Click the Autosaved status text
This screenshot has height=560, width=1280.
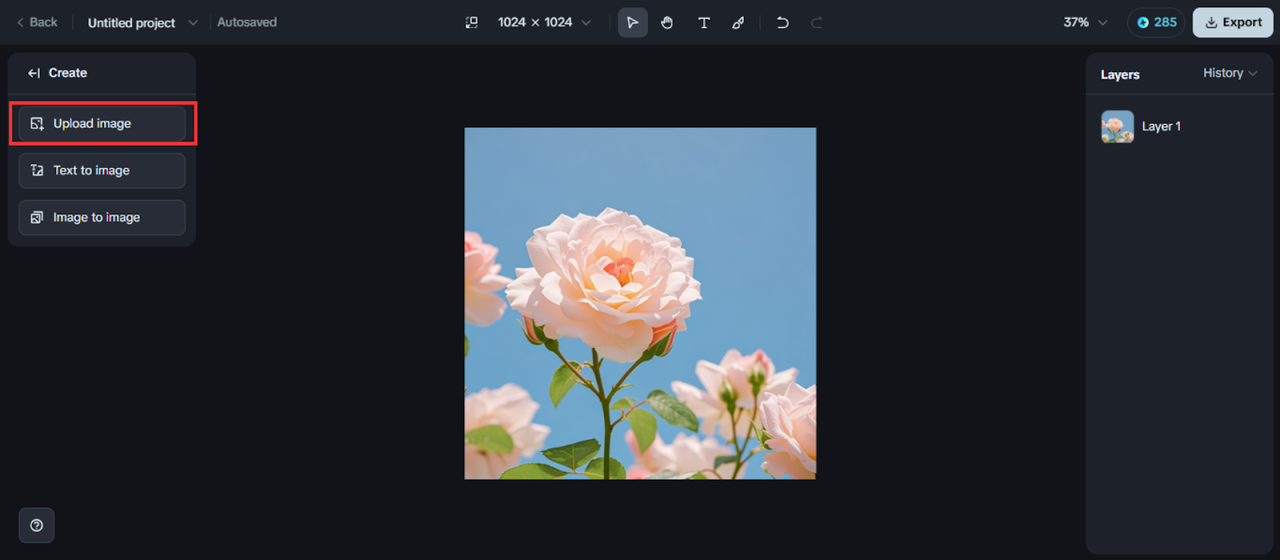point(247,22)
